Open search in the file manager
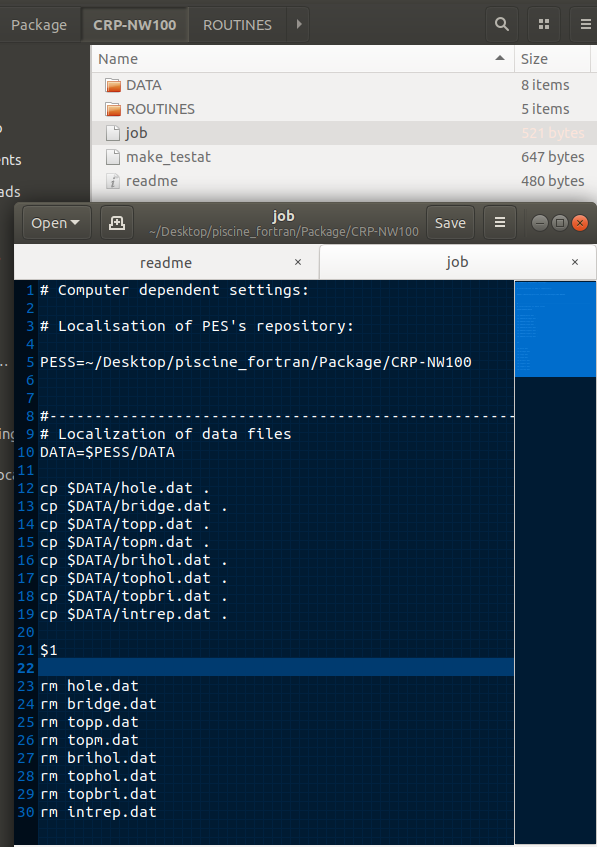 (501, 23)
